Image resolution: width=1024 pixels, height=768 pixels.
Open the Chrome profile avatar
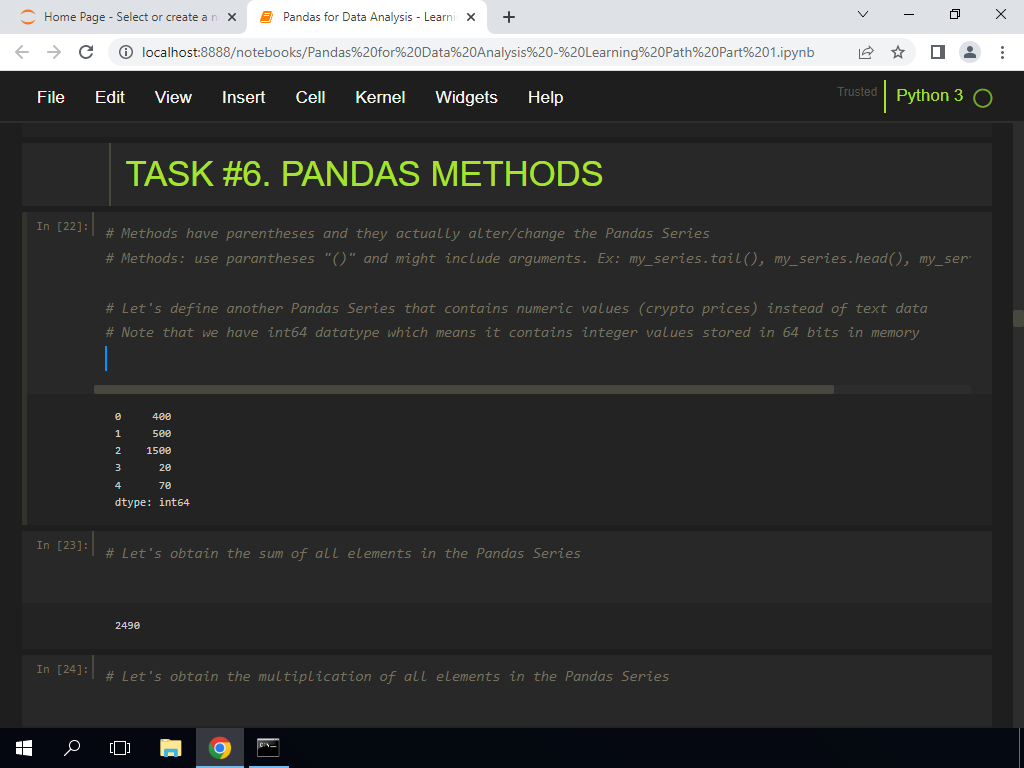point(970,52)
